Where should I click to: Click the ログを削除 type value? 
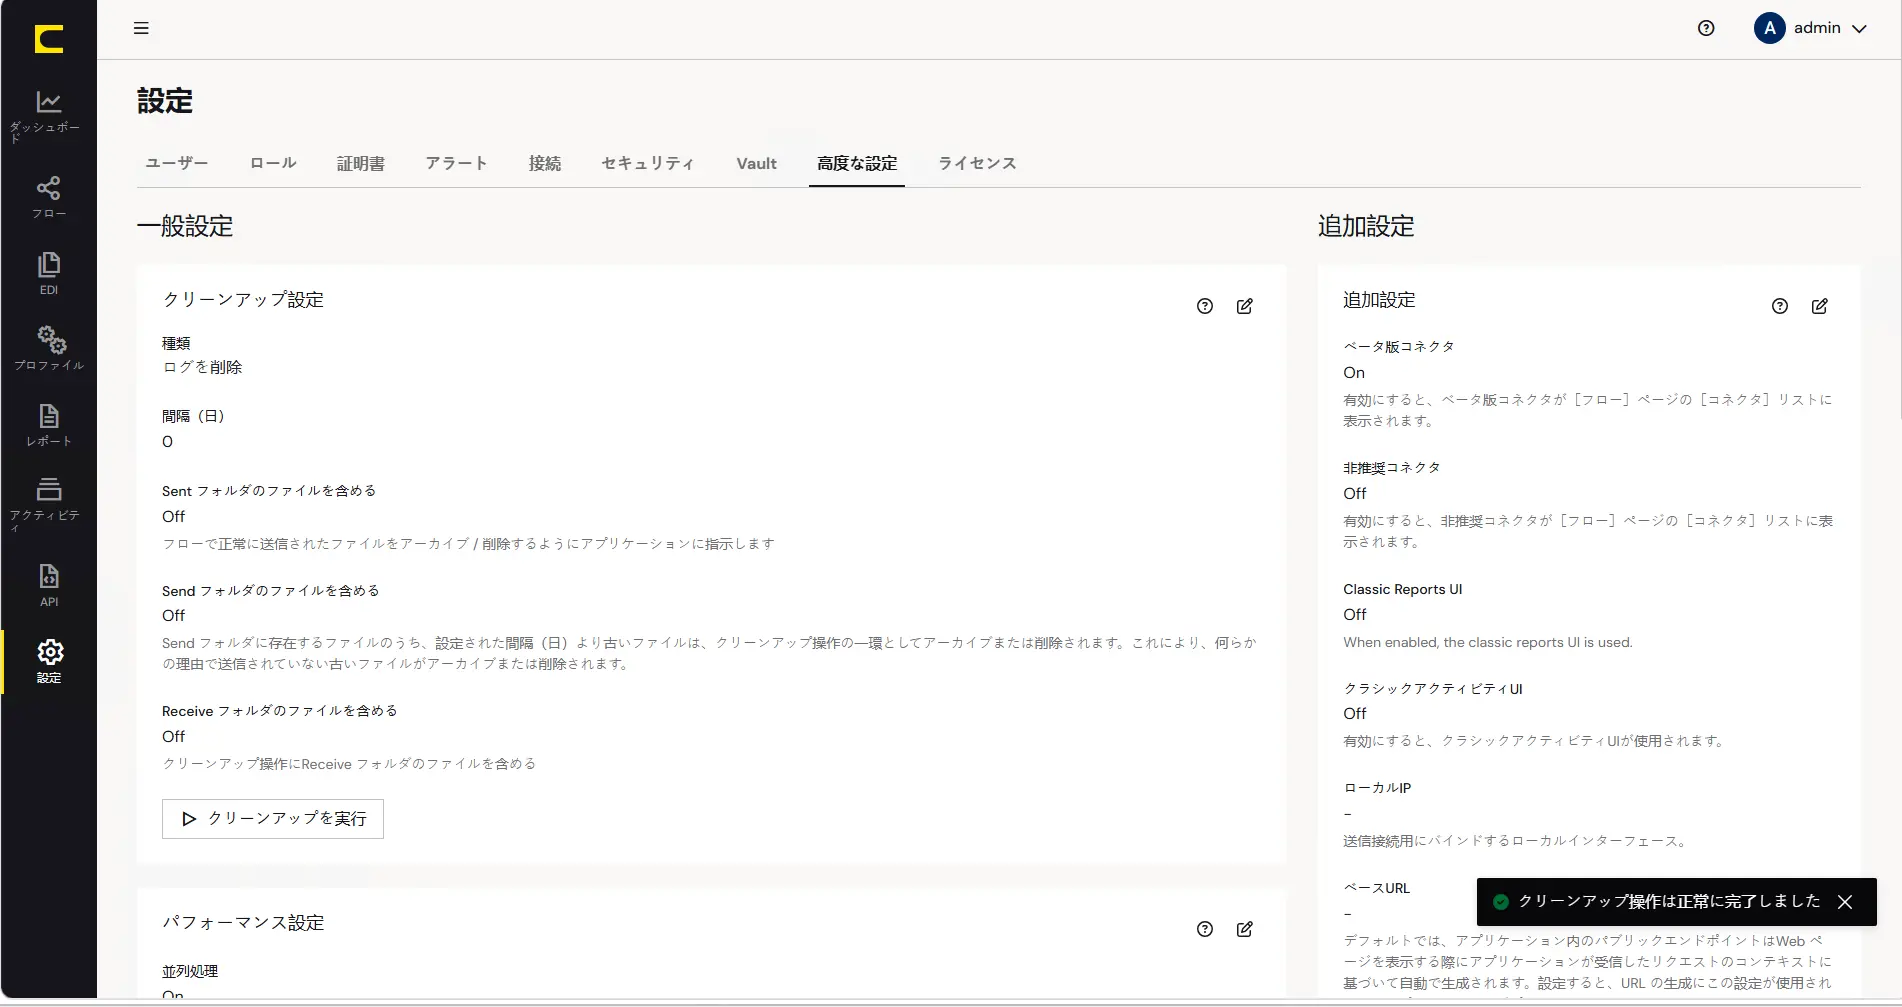(x=202, y=367)
